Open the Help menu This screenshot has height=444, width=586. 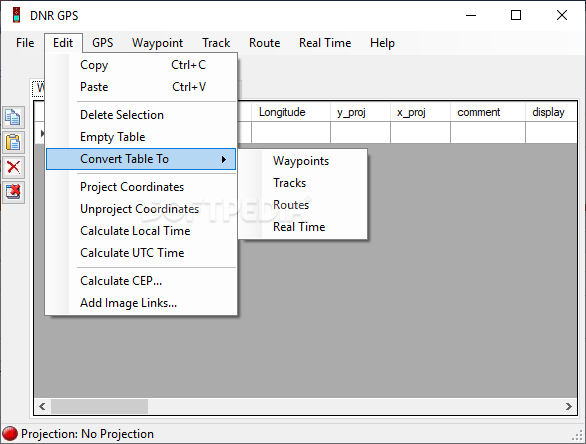pos(382,43)
